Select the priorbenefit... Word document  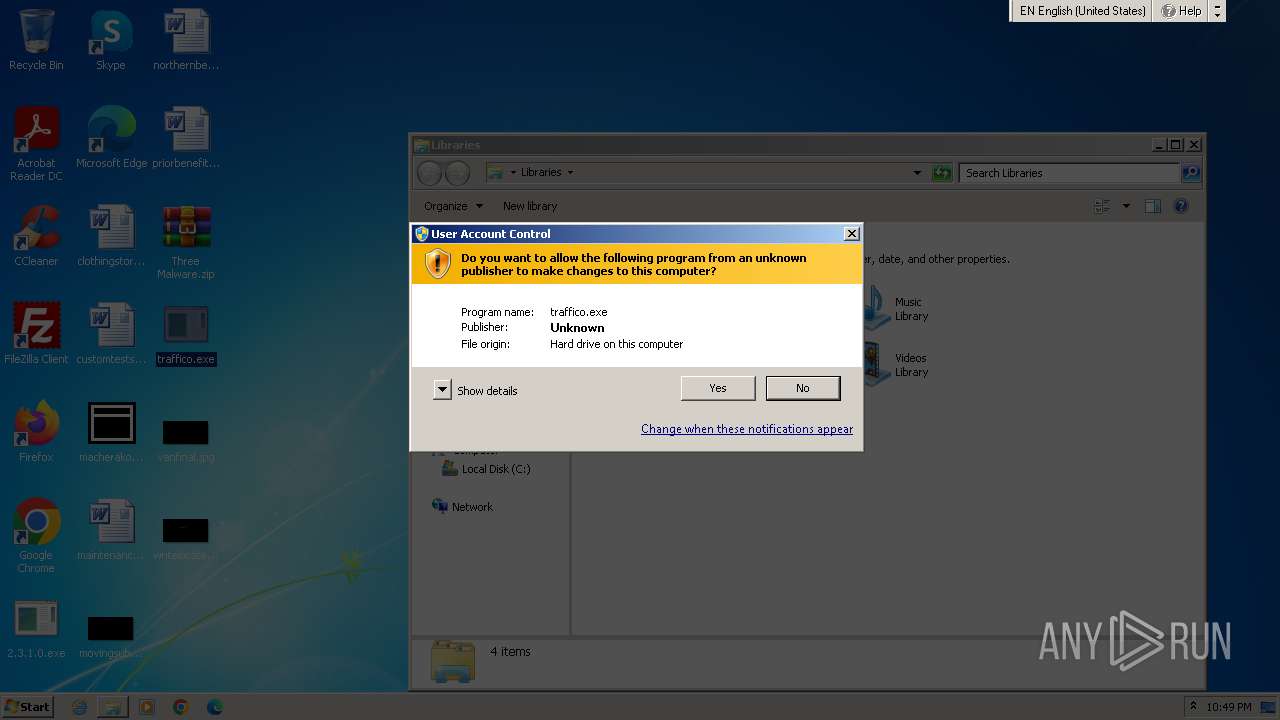tap(186, 138)
